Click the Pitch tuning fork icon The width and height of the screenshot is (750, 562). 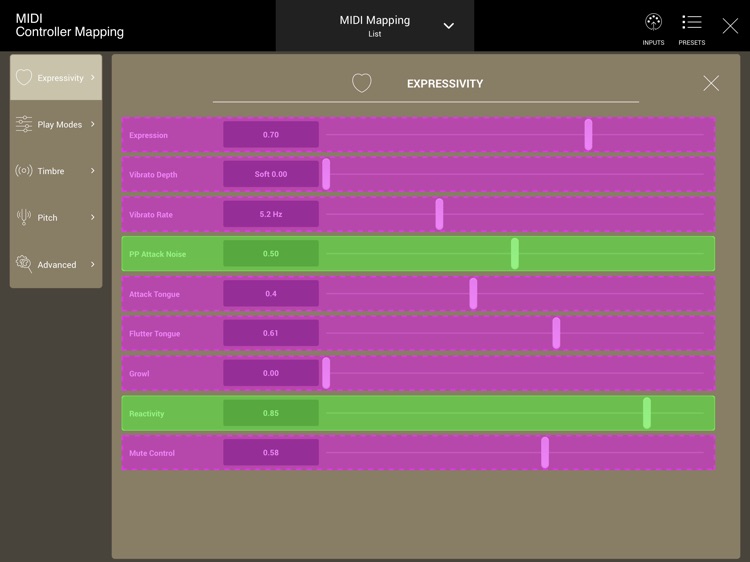[x=24, y=217]
